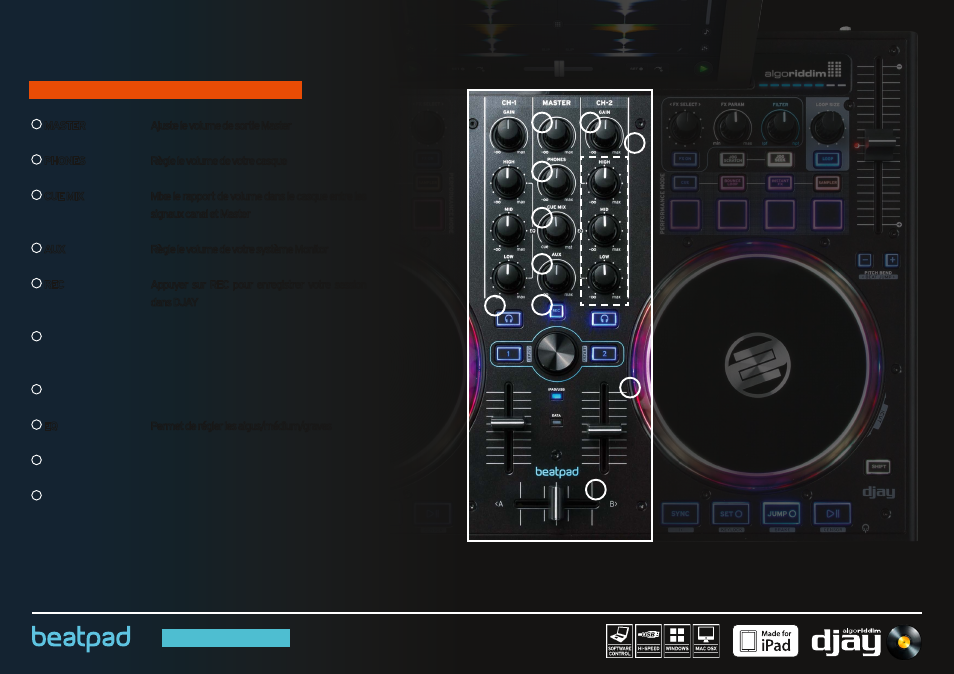954x674 pixels.
Task: Click the AUX volume knob
Action: [x=556, y=276]
